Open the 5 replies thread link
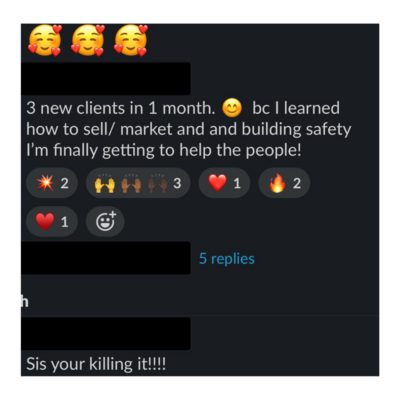The image size is (400, 400). tap(227, 259)
